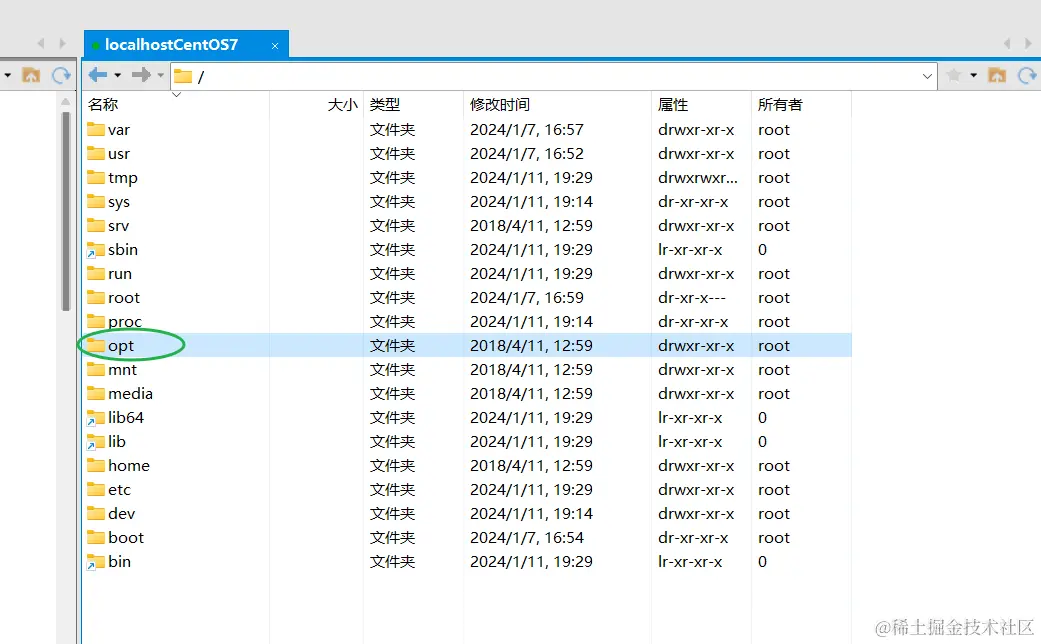Click the owner value 0 in sbin row
This screenshot has width=1041, height=644.
pyautogui.click(x=762, y=250)
